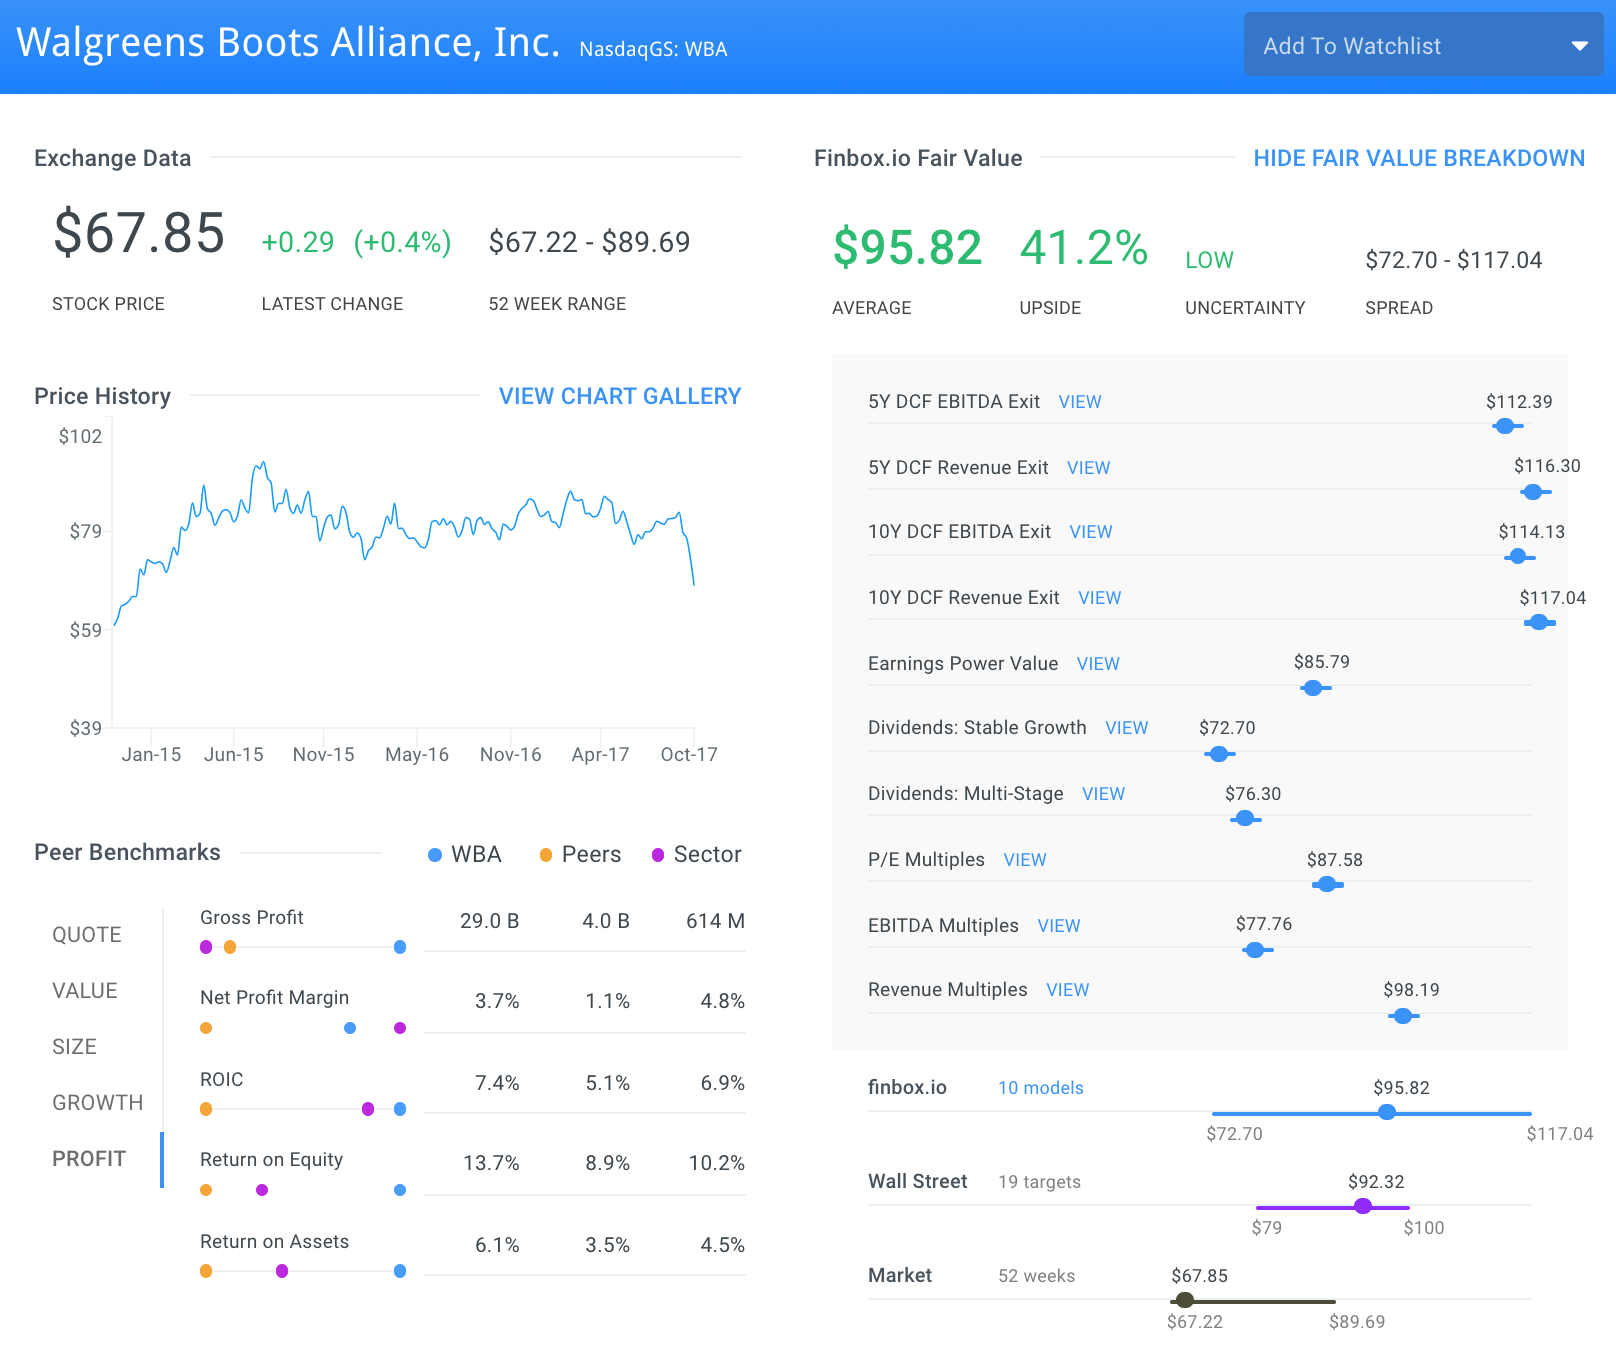
Task: Select the SIZE benchmark tab
Action: [75, 1047]
